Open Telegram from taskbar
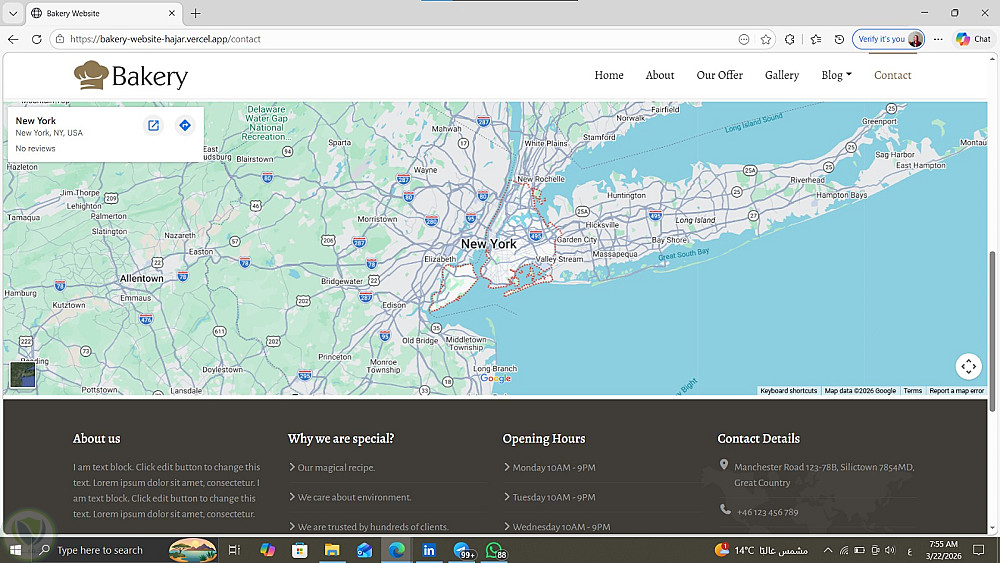This screenshot has width=1000, height=563. [462, 550]
